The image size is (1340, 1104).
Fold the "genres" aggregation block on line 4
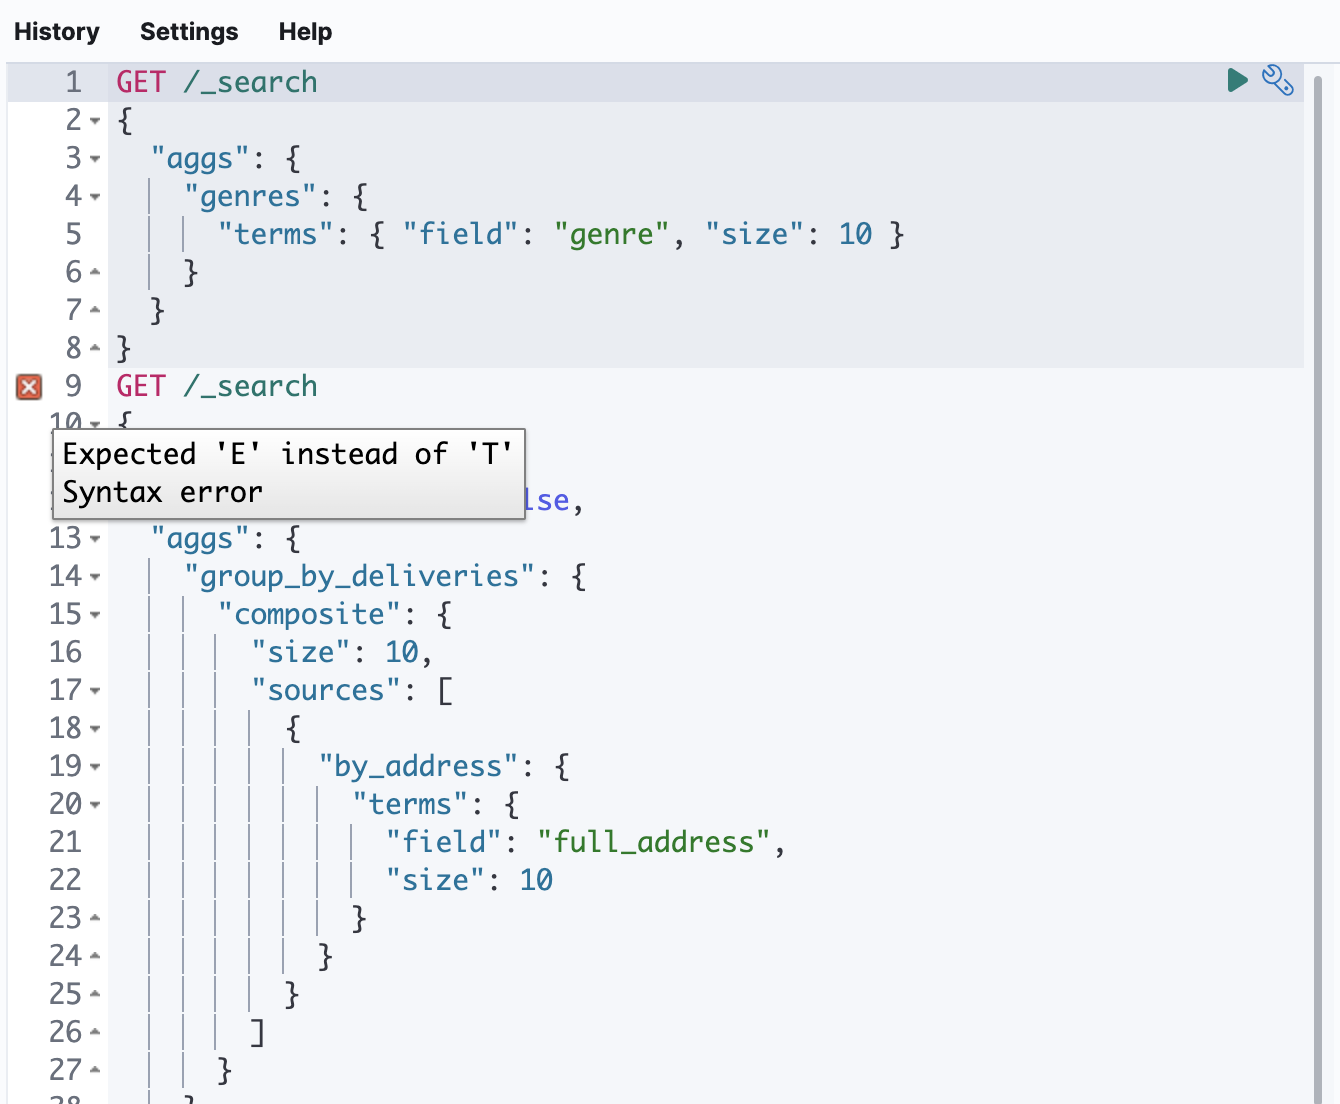point(93,198)
